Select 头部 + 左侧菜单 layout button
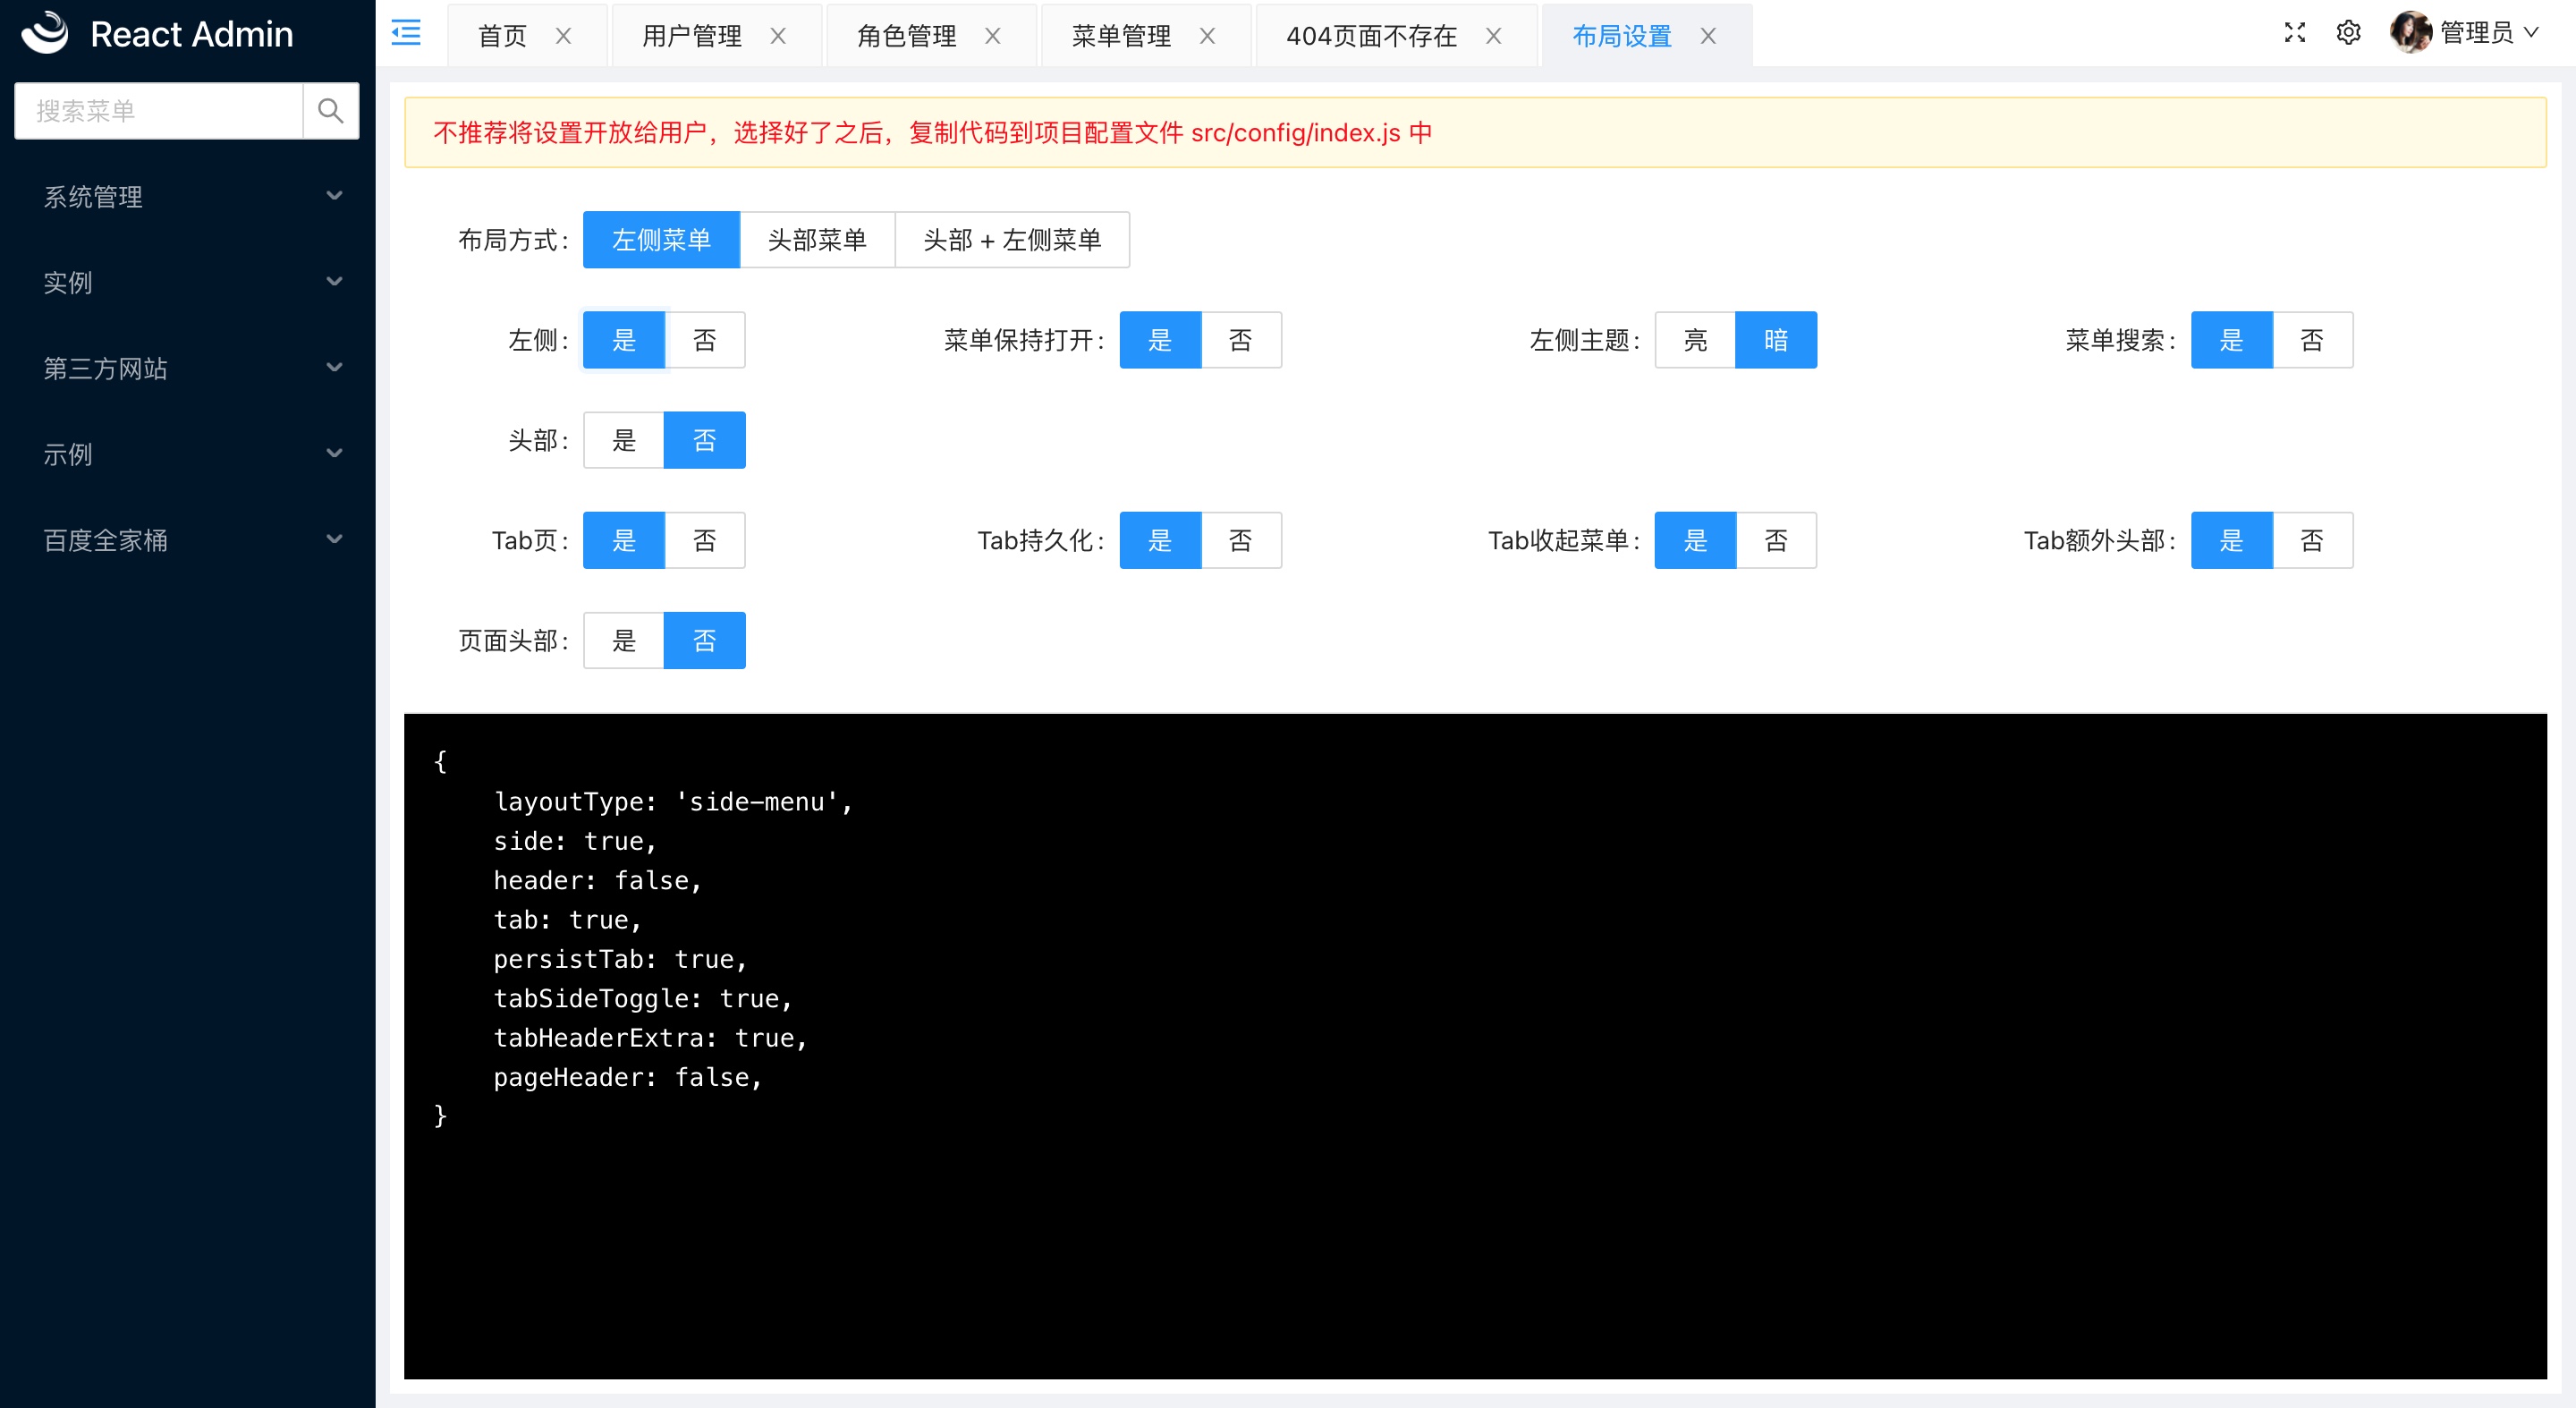This screenshot has height=1408, width=2576. pos(1012,240)
